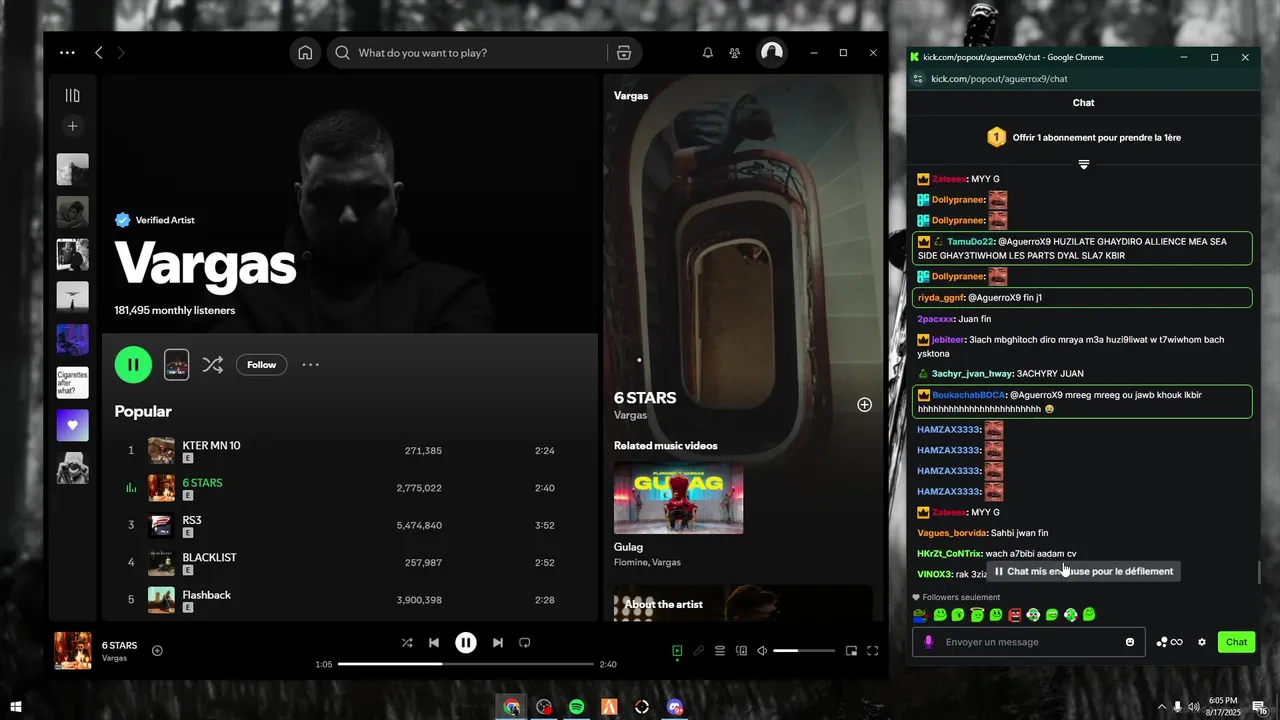
Task: Open Kick chat settings gear
Action: coord(1202,642)
